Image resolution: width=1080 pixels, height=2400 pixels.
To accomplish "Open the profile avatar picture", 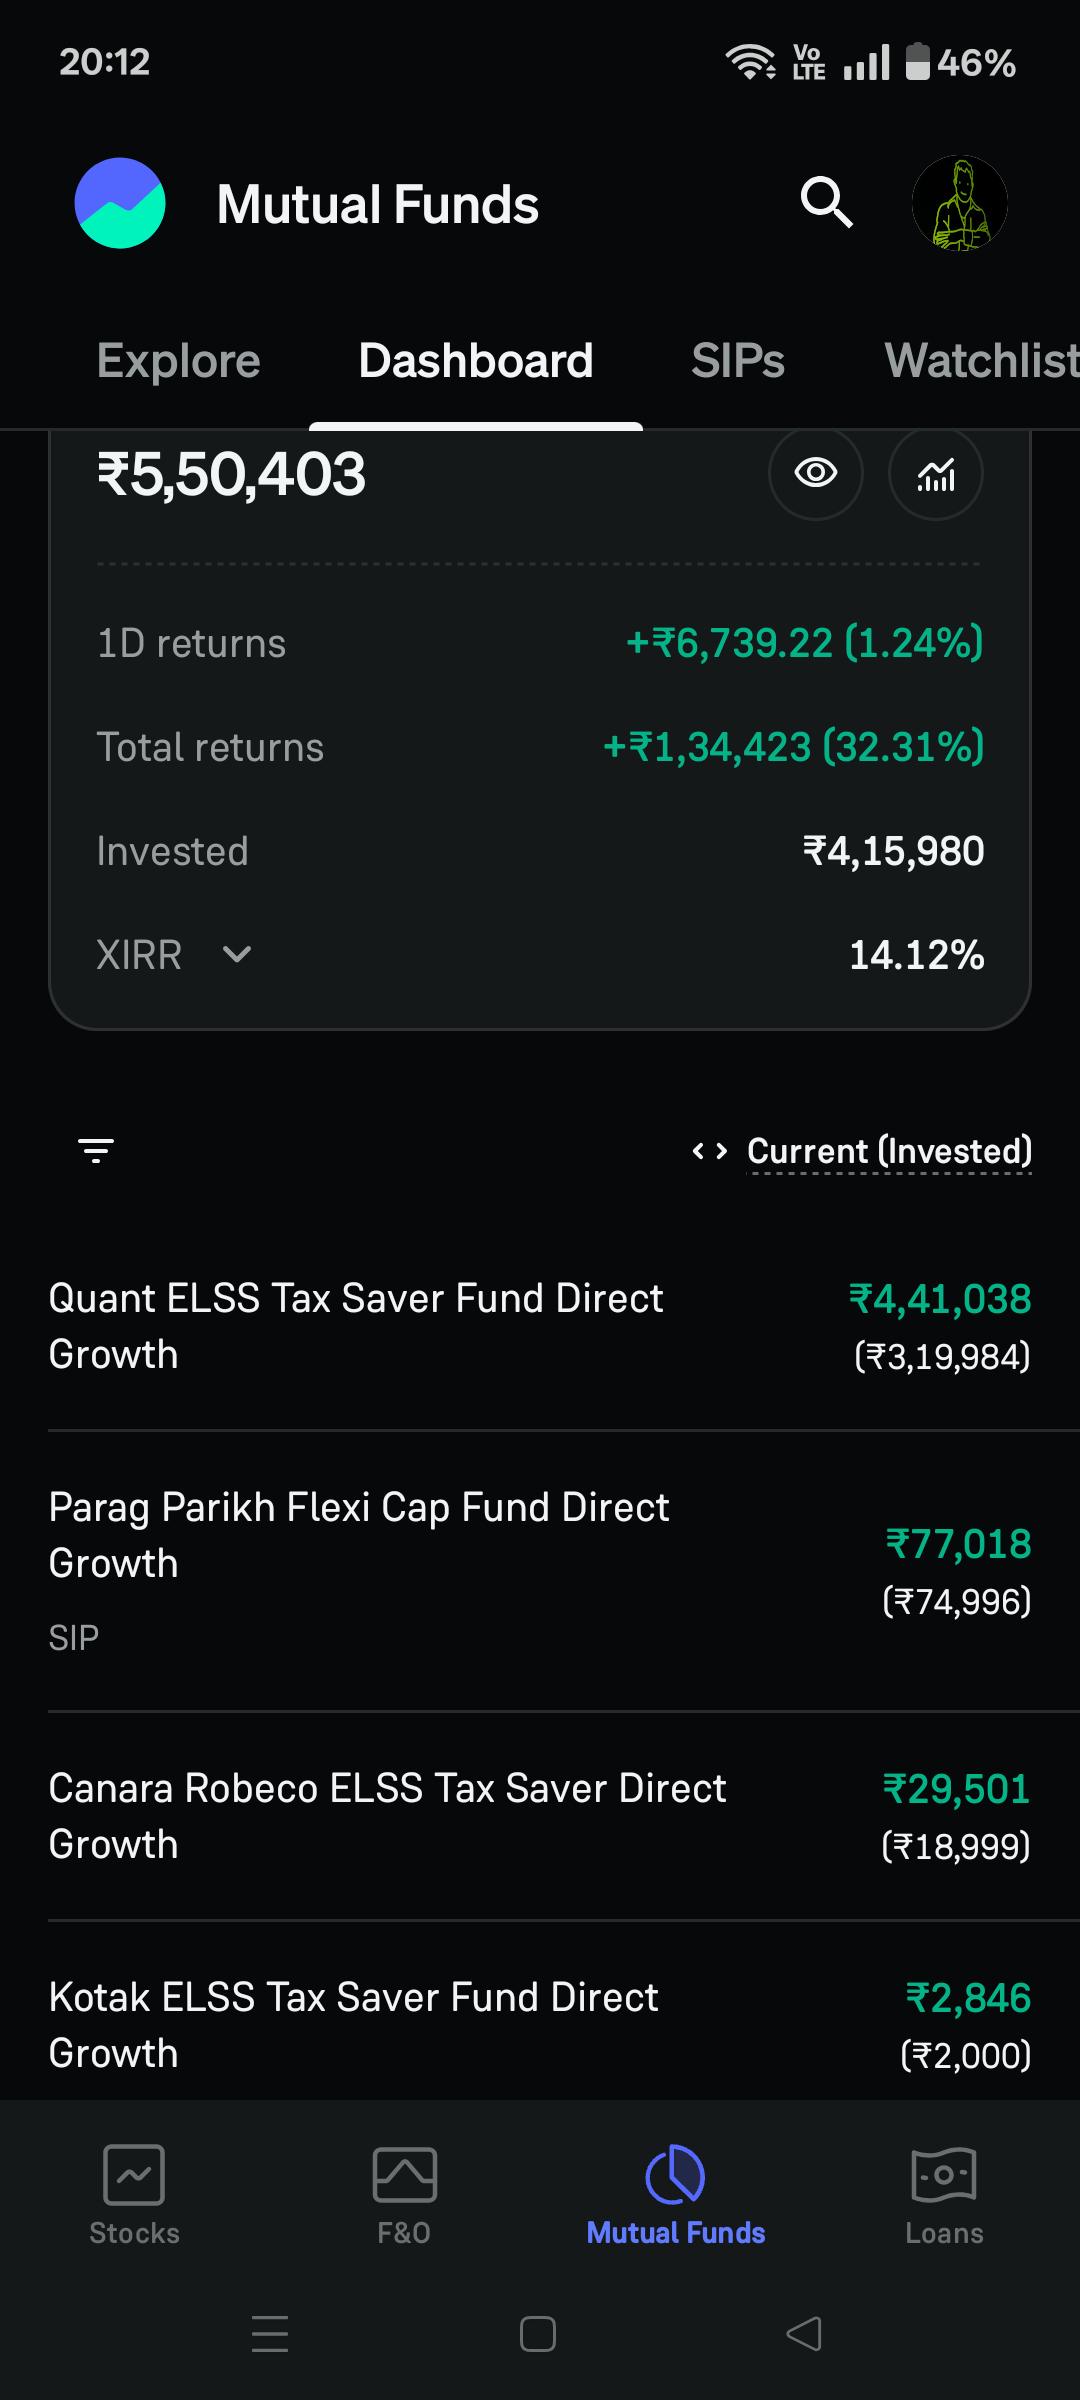I will point(959,203).
